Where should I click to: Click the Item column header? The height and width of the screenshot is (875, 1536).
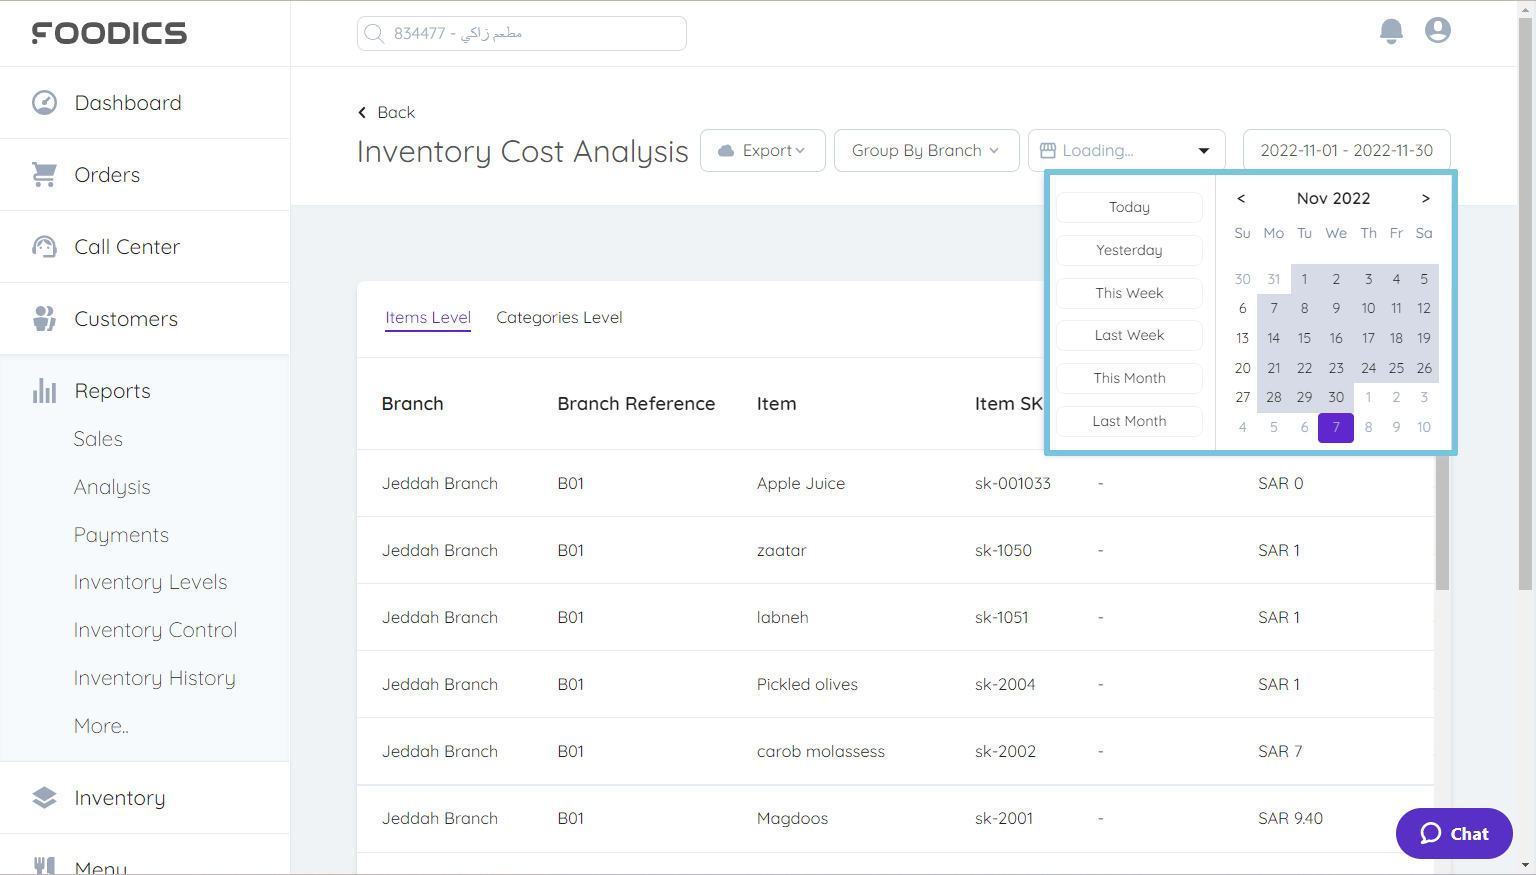tap(776, 404)
